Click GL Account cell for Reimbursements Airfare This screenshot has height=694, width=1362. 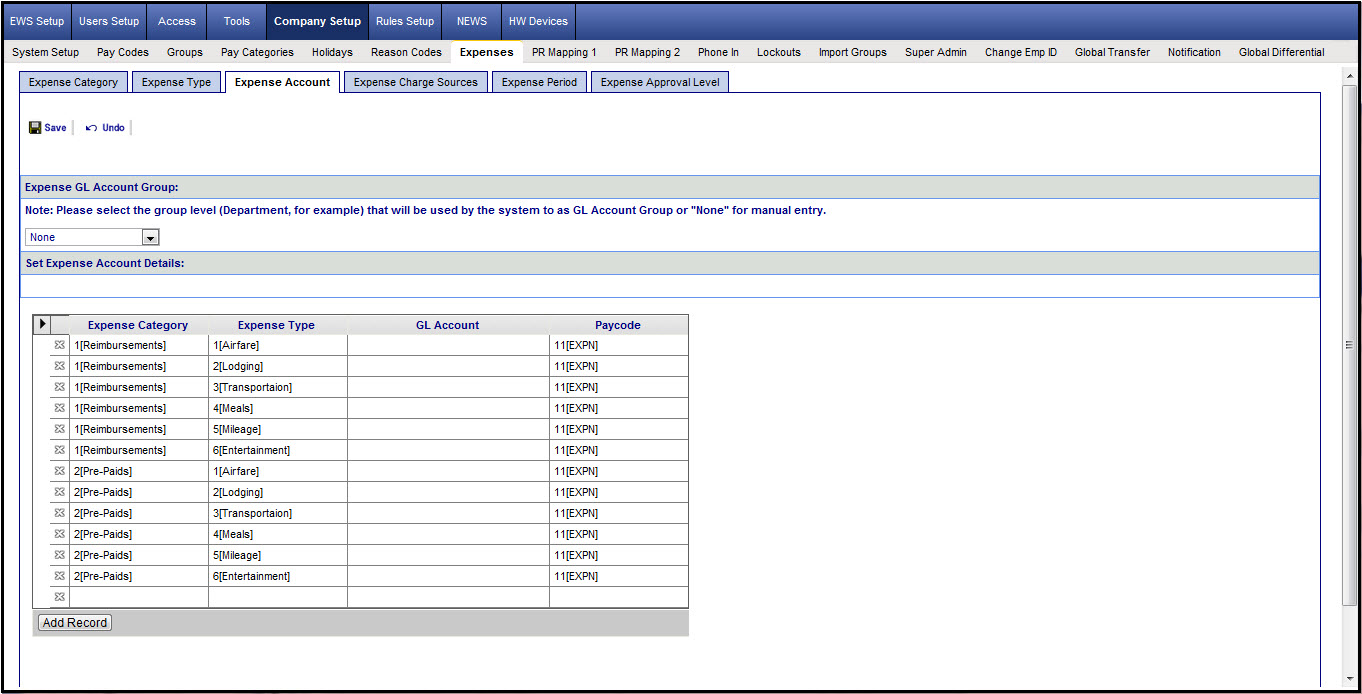pos(448,345)
